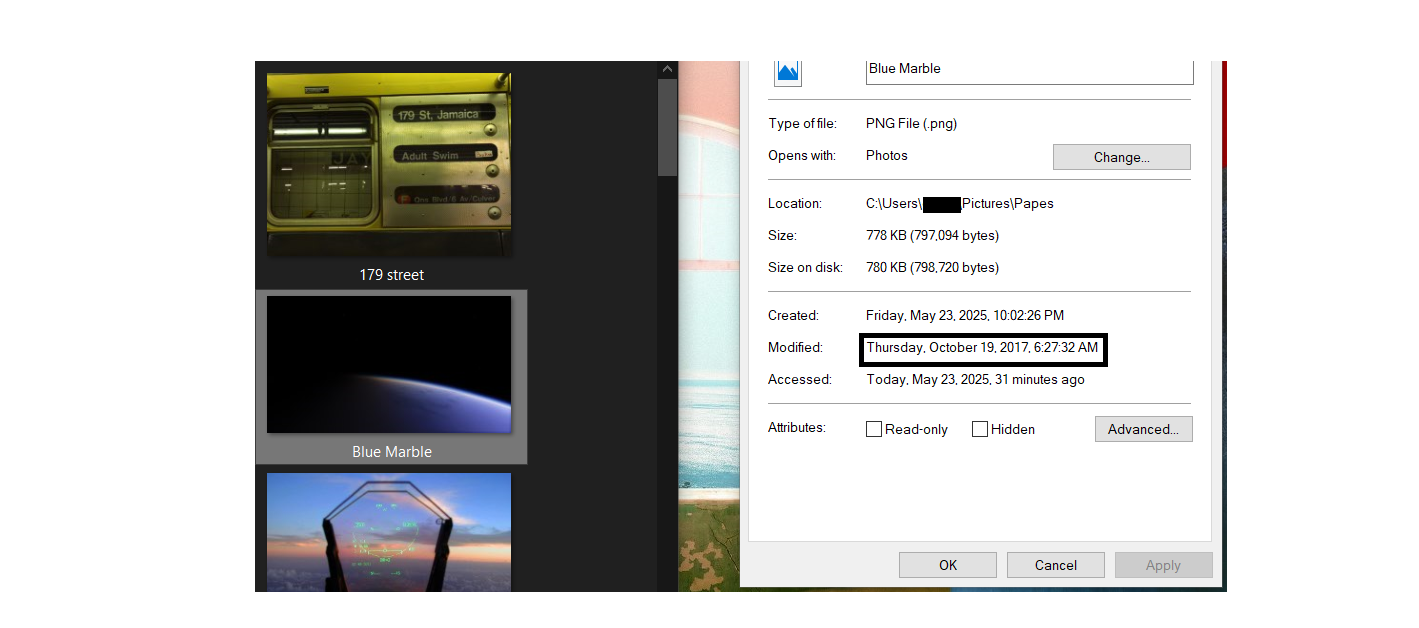Screen dimensions: 1419x628
Task: Click the "778 KB (797,094 bytes)" size value
Action: pos(932,236)
